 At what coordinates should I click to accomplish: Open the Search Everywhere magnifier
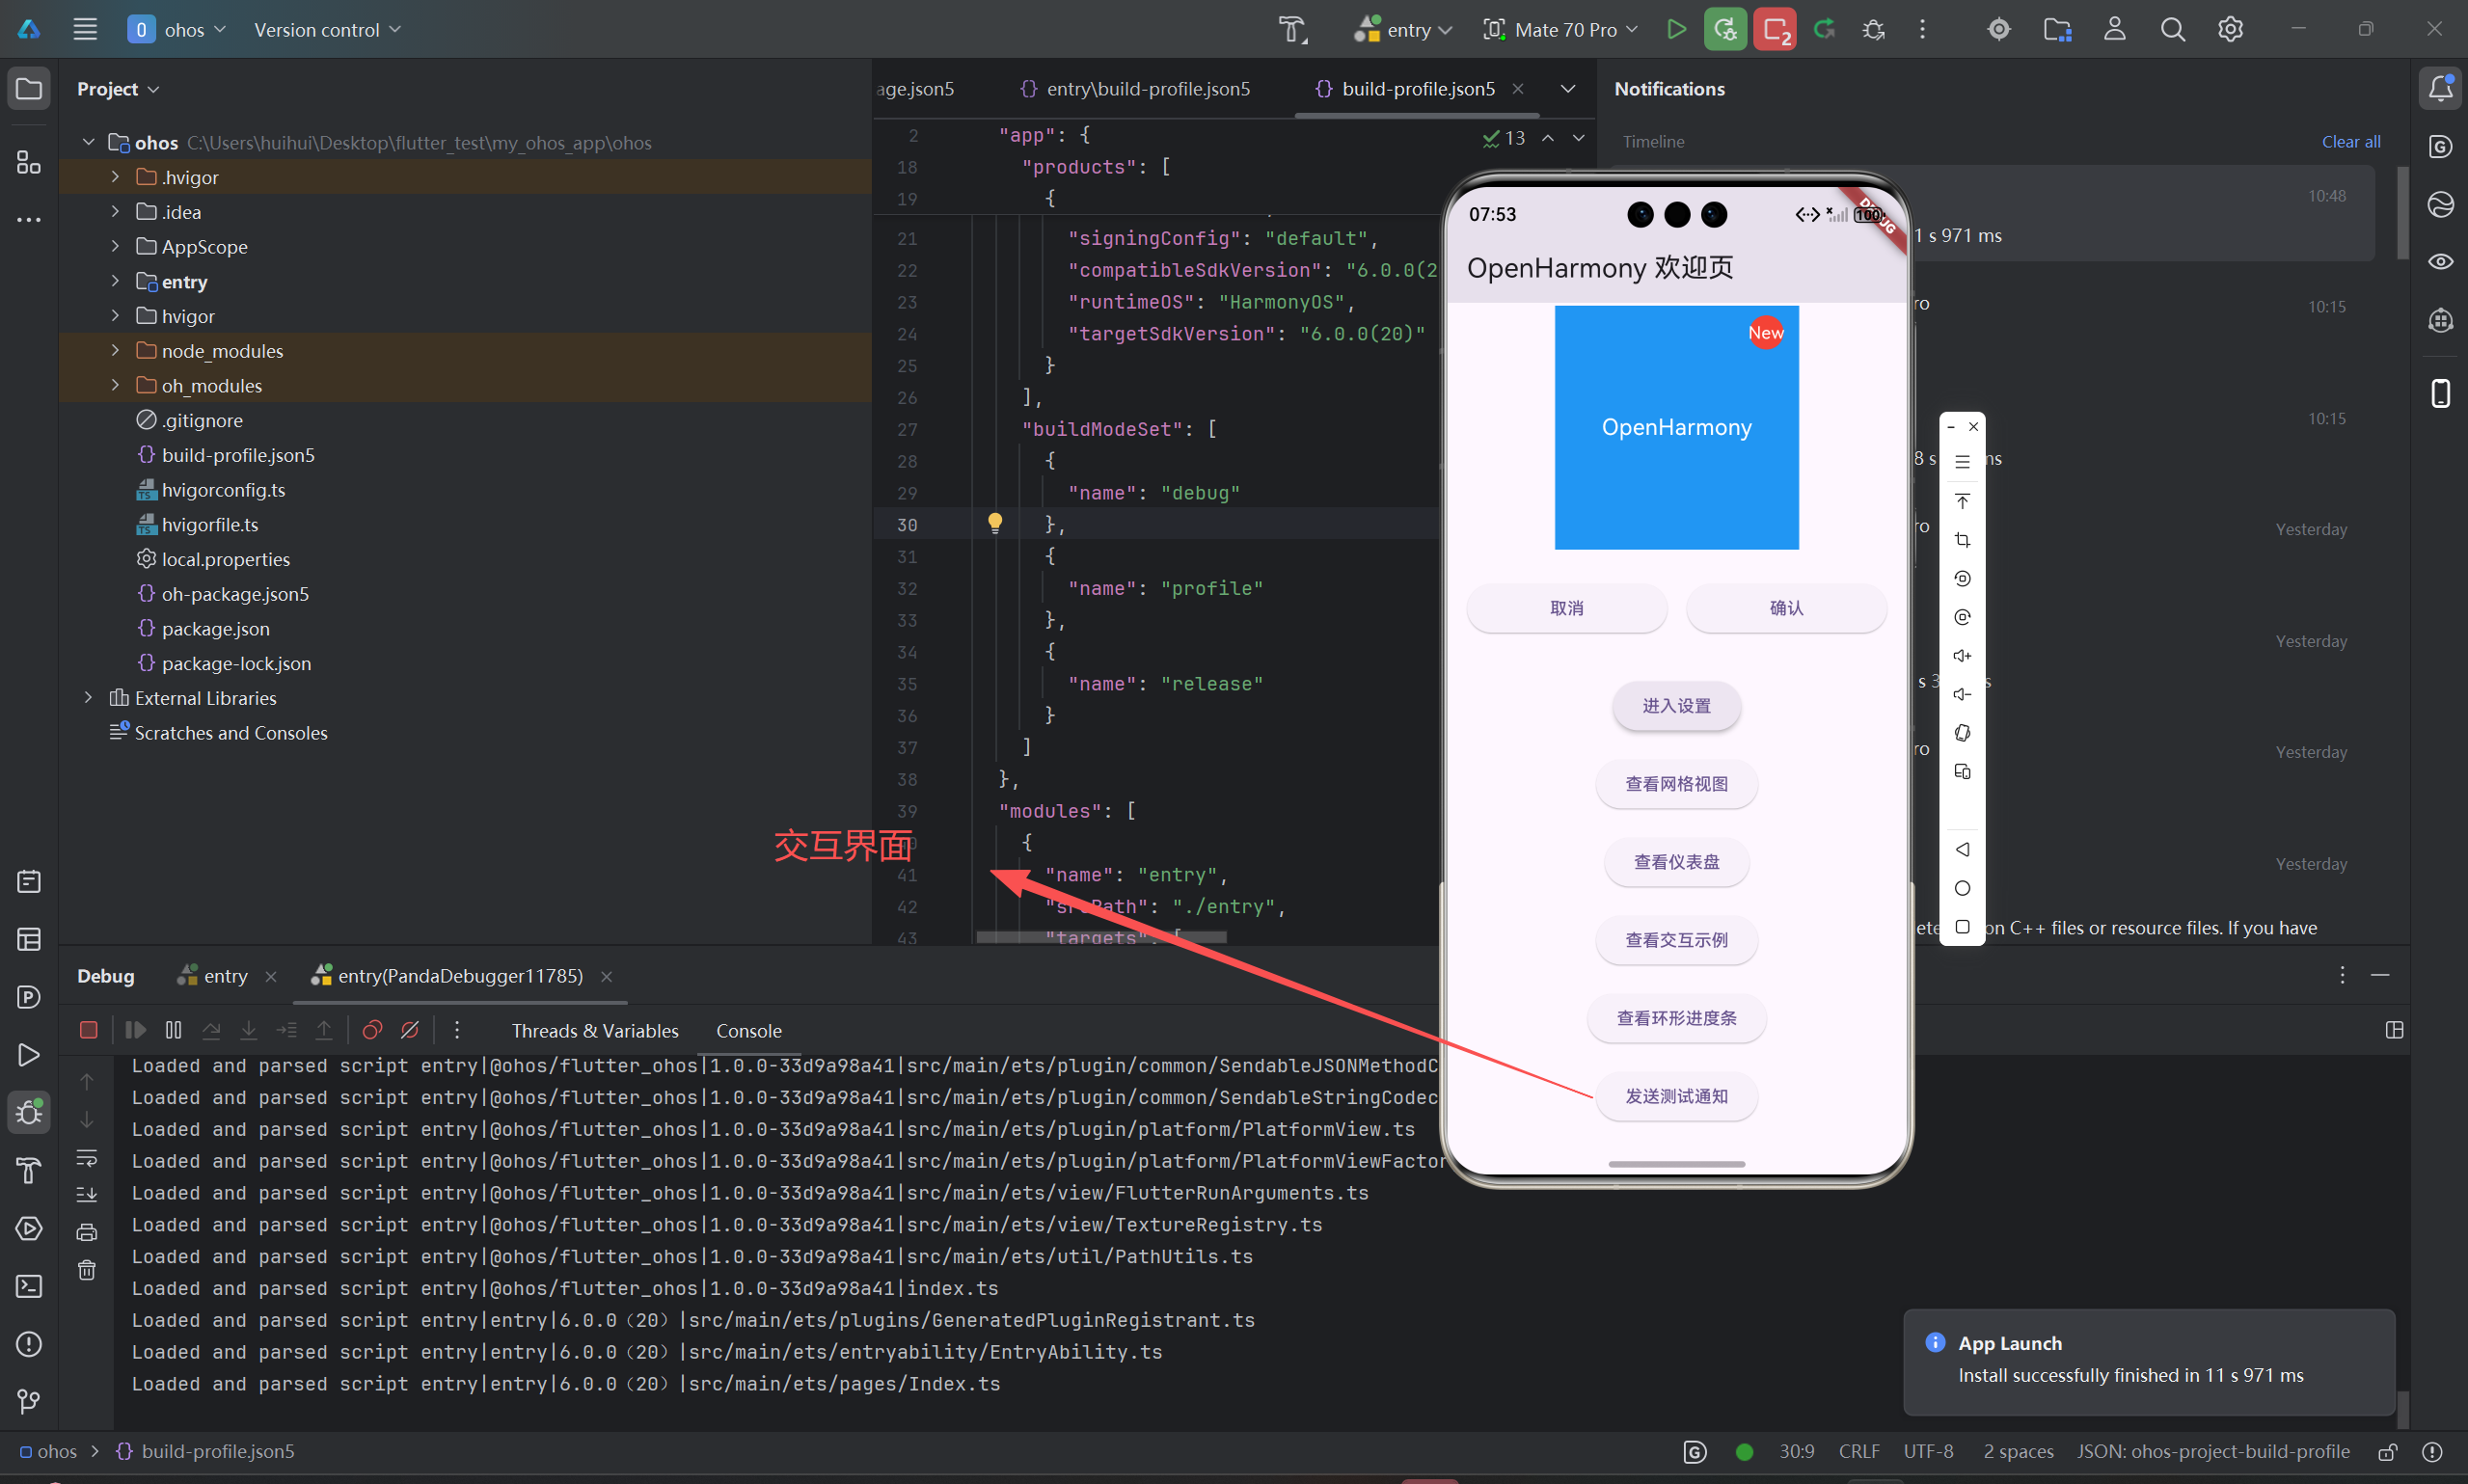coord(2172,29)
